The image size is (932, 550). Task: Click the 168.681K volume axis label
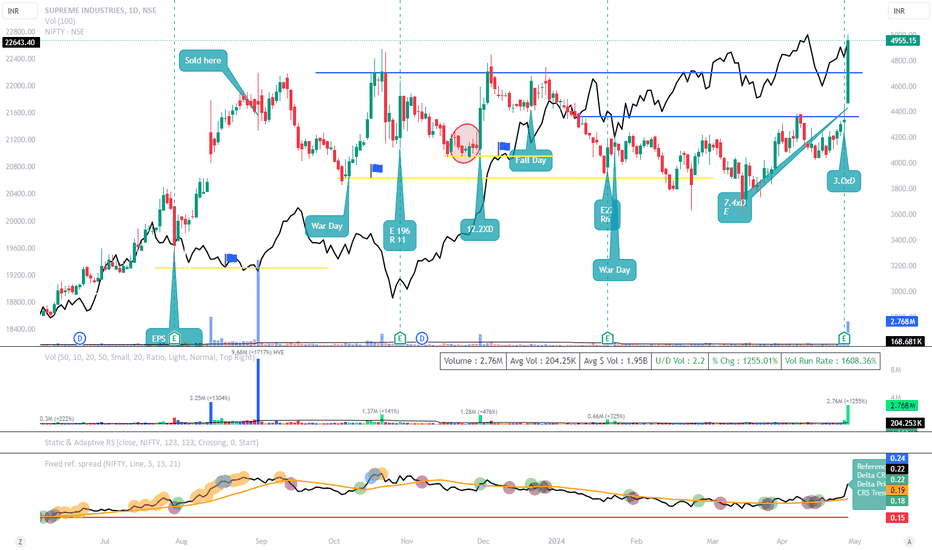tap(905, 341)
